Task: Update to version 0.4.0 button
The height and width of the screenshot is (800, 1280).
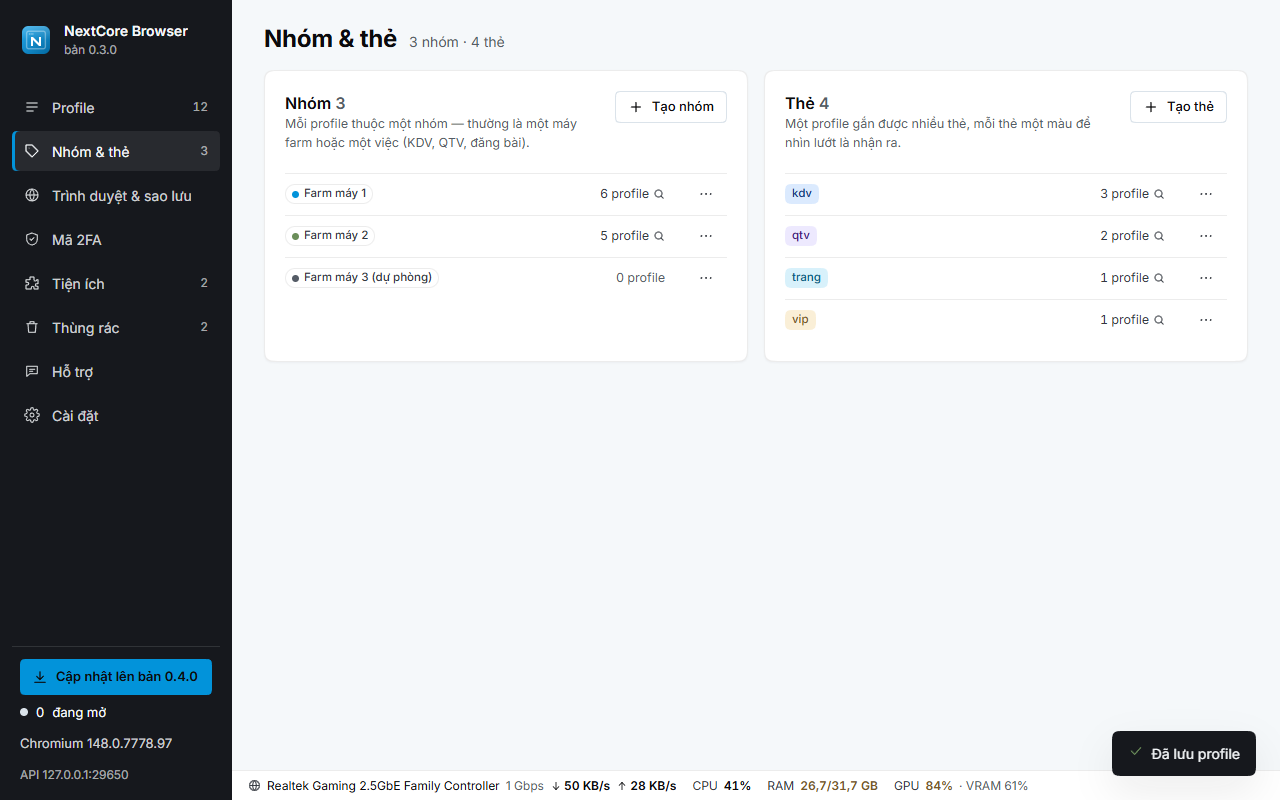Action: coord(116,677)
